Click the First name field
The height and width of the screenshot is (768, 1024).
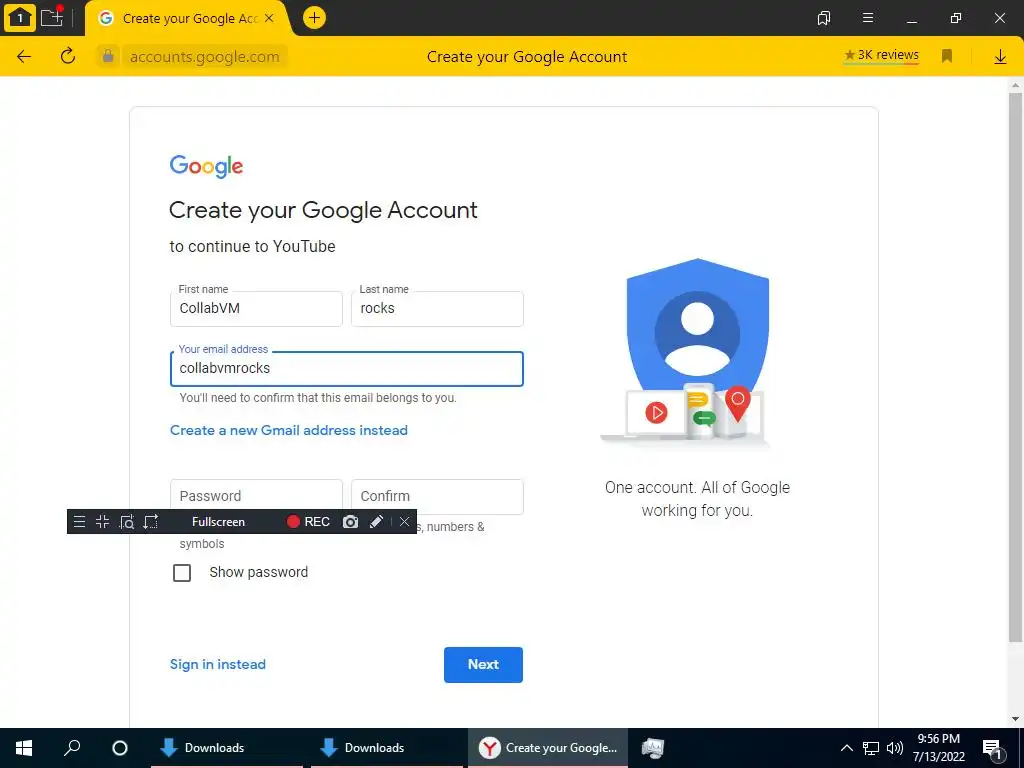[x=256, y=308]
